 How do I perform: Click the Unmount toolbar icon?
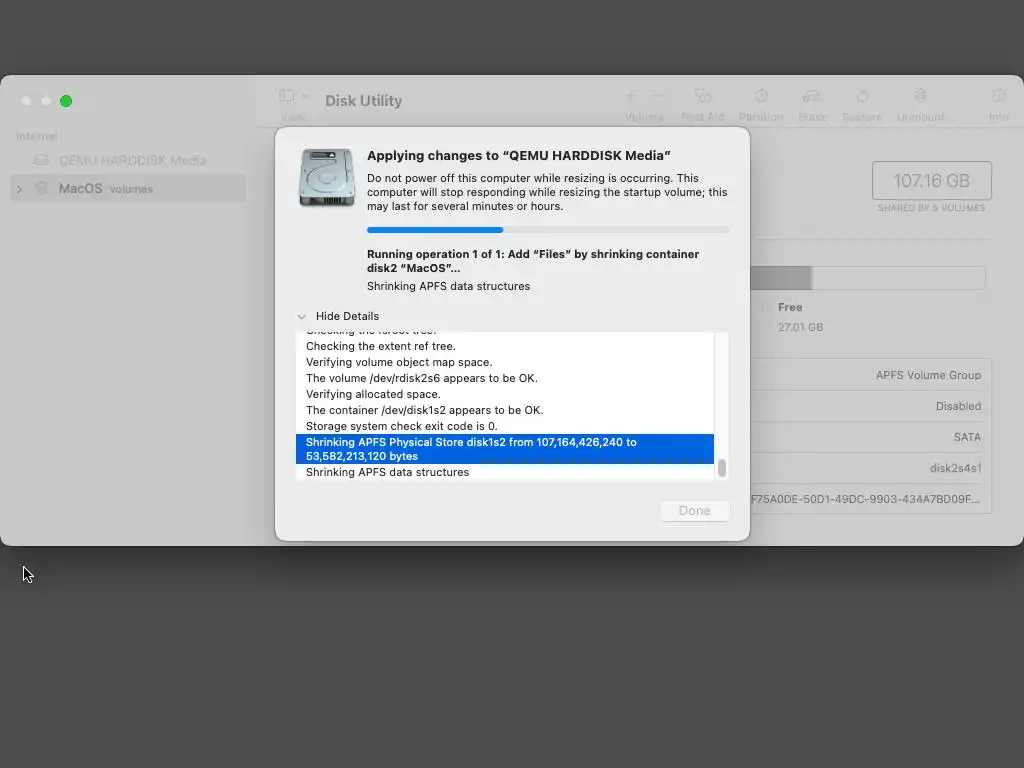[920, 96]
